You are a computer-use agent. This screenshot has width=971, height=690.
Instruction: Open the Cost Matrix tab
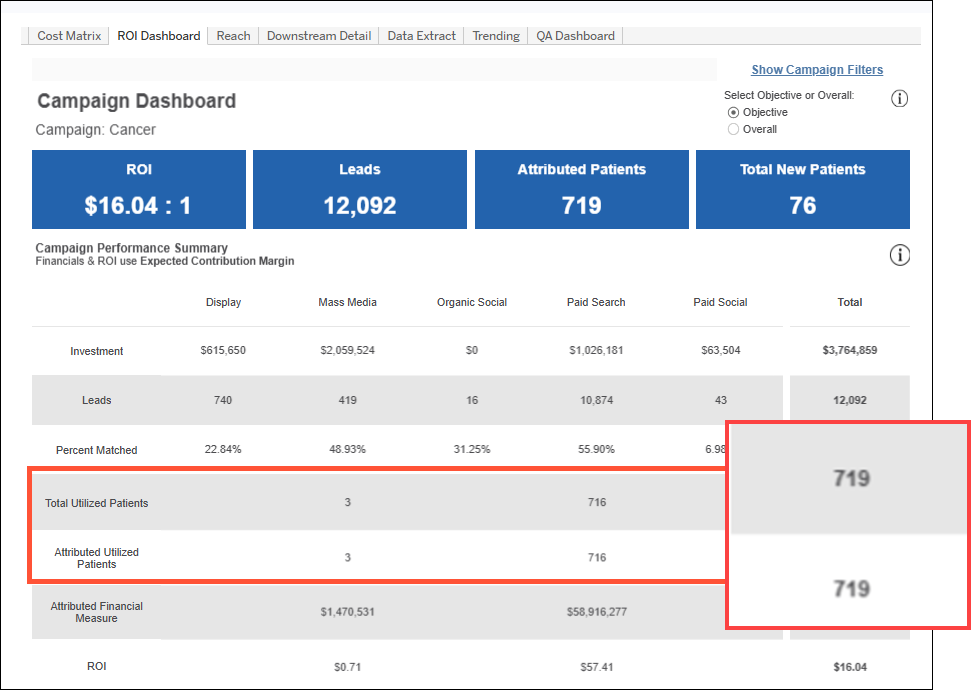(x=69, y=36)
